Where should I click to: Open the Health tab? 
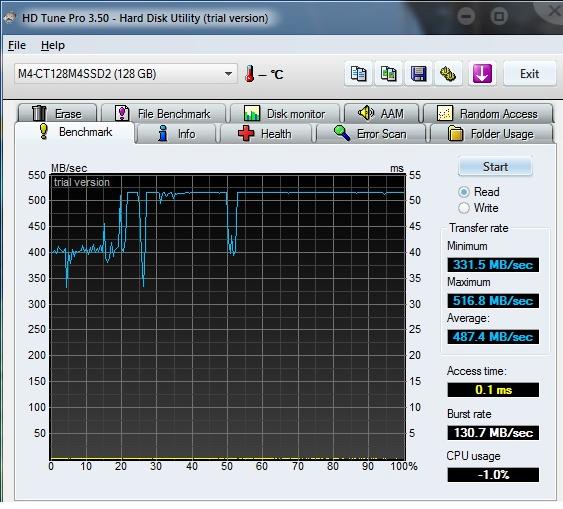pos(266,134)
